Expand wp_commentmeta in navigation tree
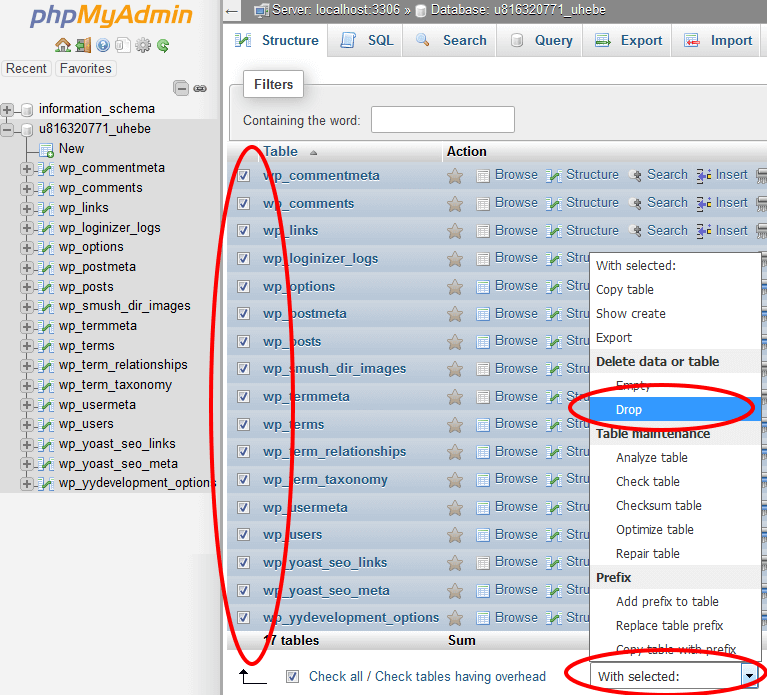 [27, 169]
